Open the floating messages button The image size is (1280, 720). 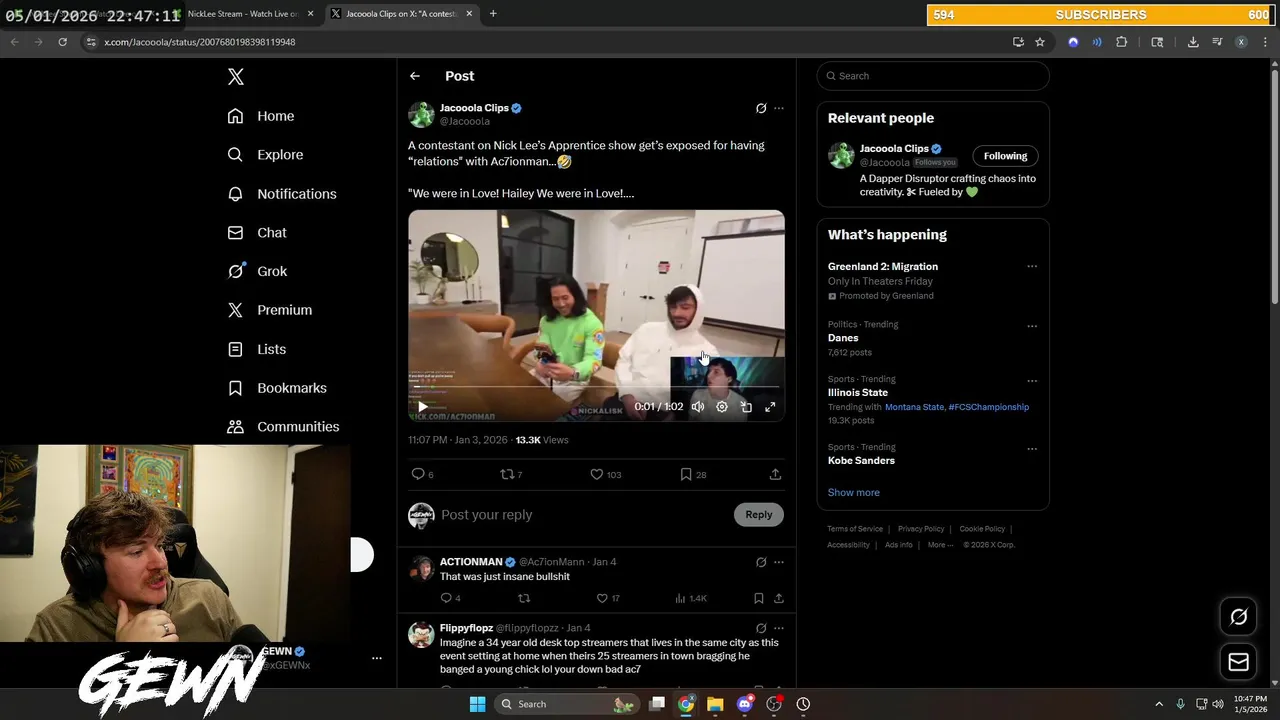(1238, 662)
